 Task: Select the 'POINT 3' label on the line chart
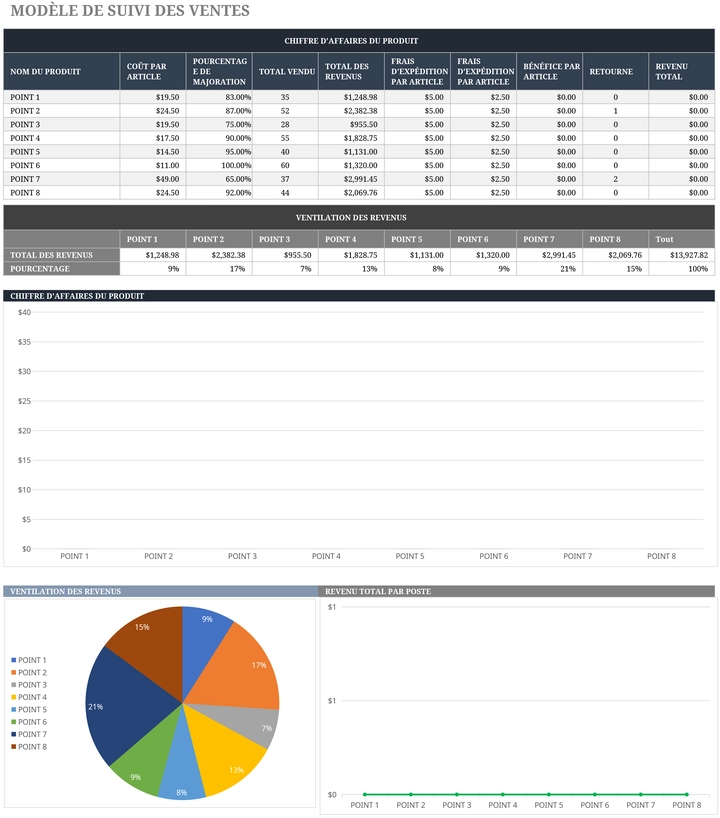457,805
